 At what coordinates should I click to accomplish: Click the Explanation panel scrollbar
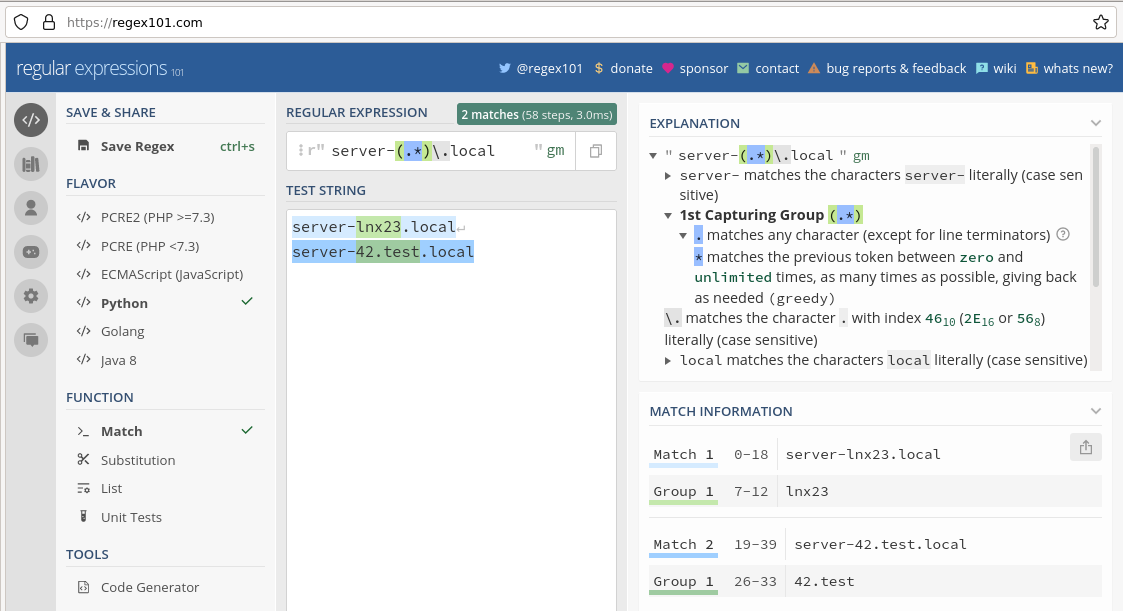pos(1096,215)
